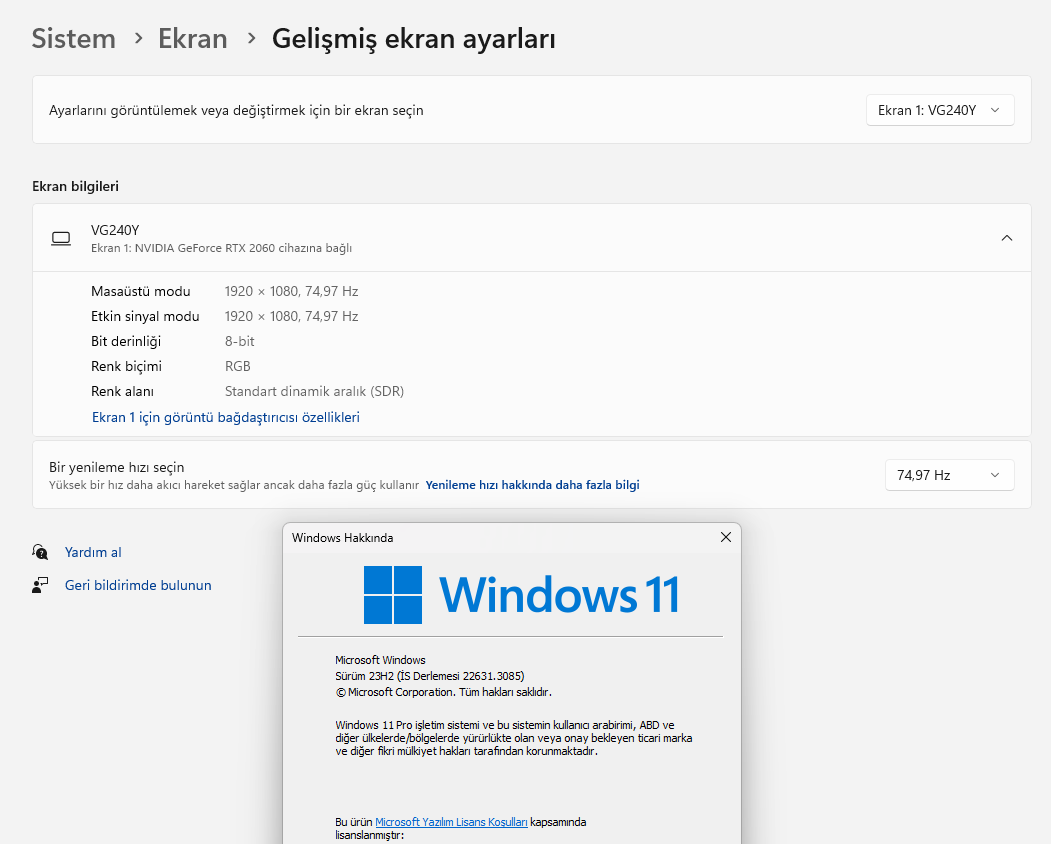Click the Yardım al help icon
The image size is (1051, 844).
40,552
